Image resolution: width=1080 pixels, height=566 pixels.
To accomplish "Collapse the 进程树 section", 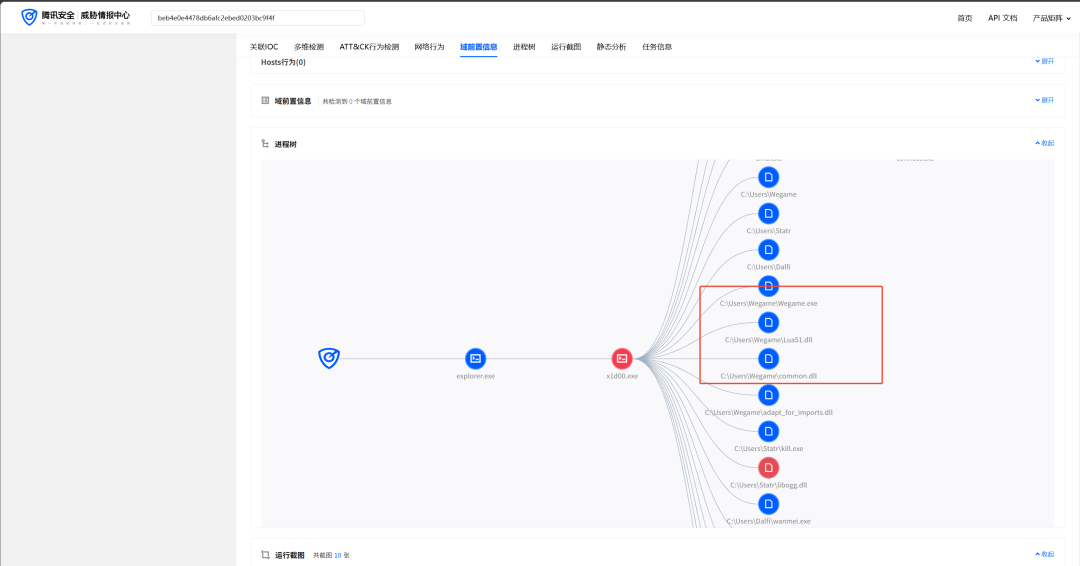I will tap(1045, 143).
